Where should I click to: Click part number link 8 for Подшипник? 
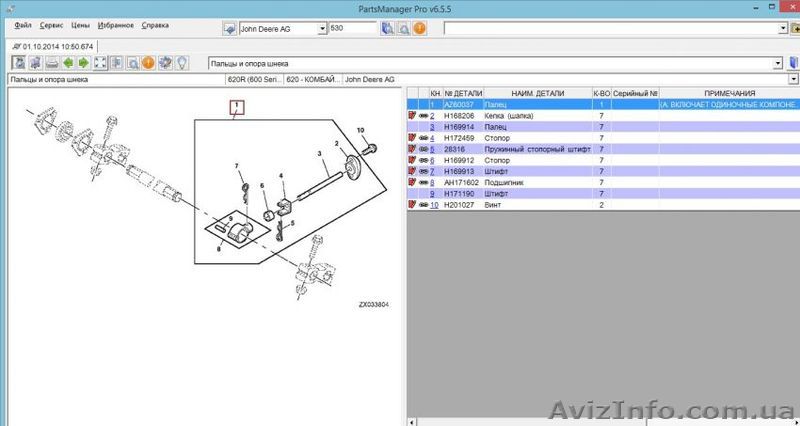433,183
